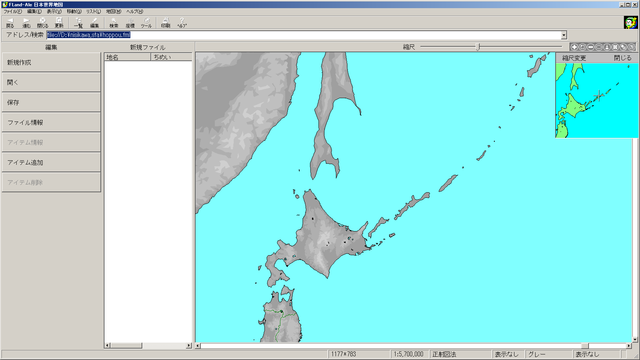Click inside the アドレス/検索 address field

[304, 35]
